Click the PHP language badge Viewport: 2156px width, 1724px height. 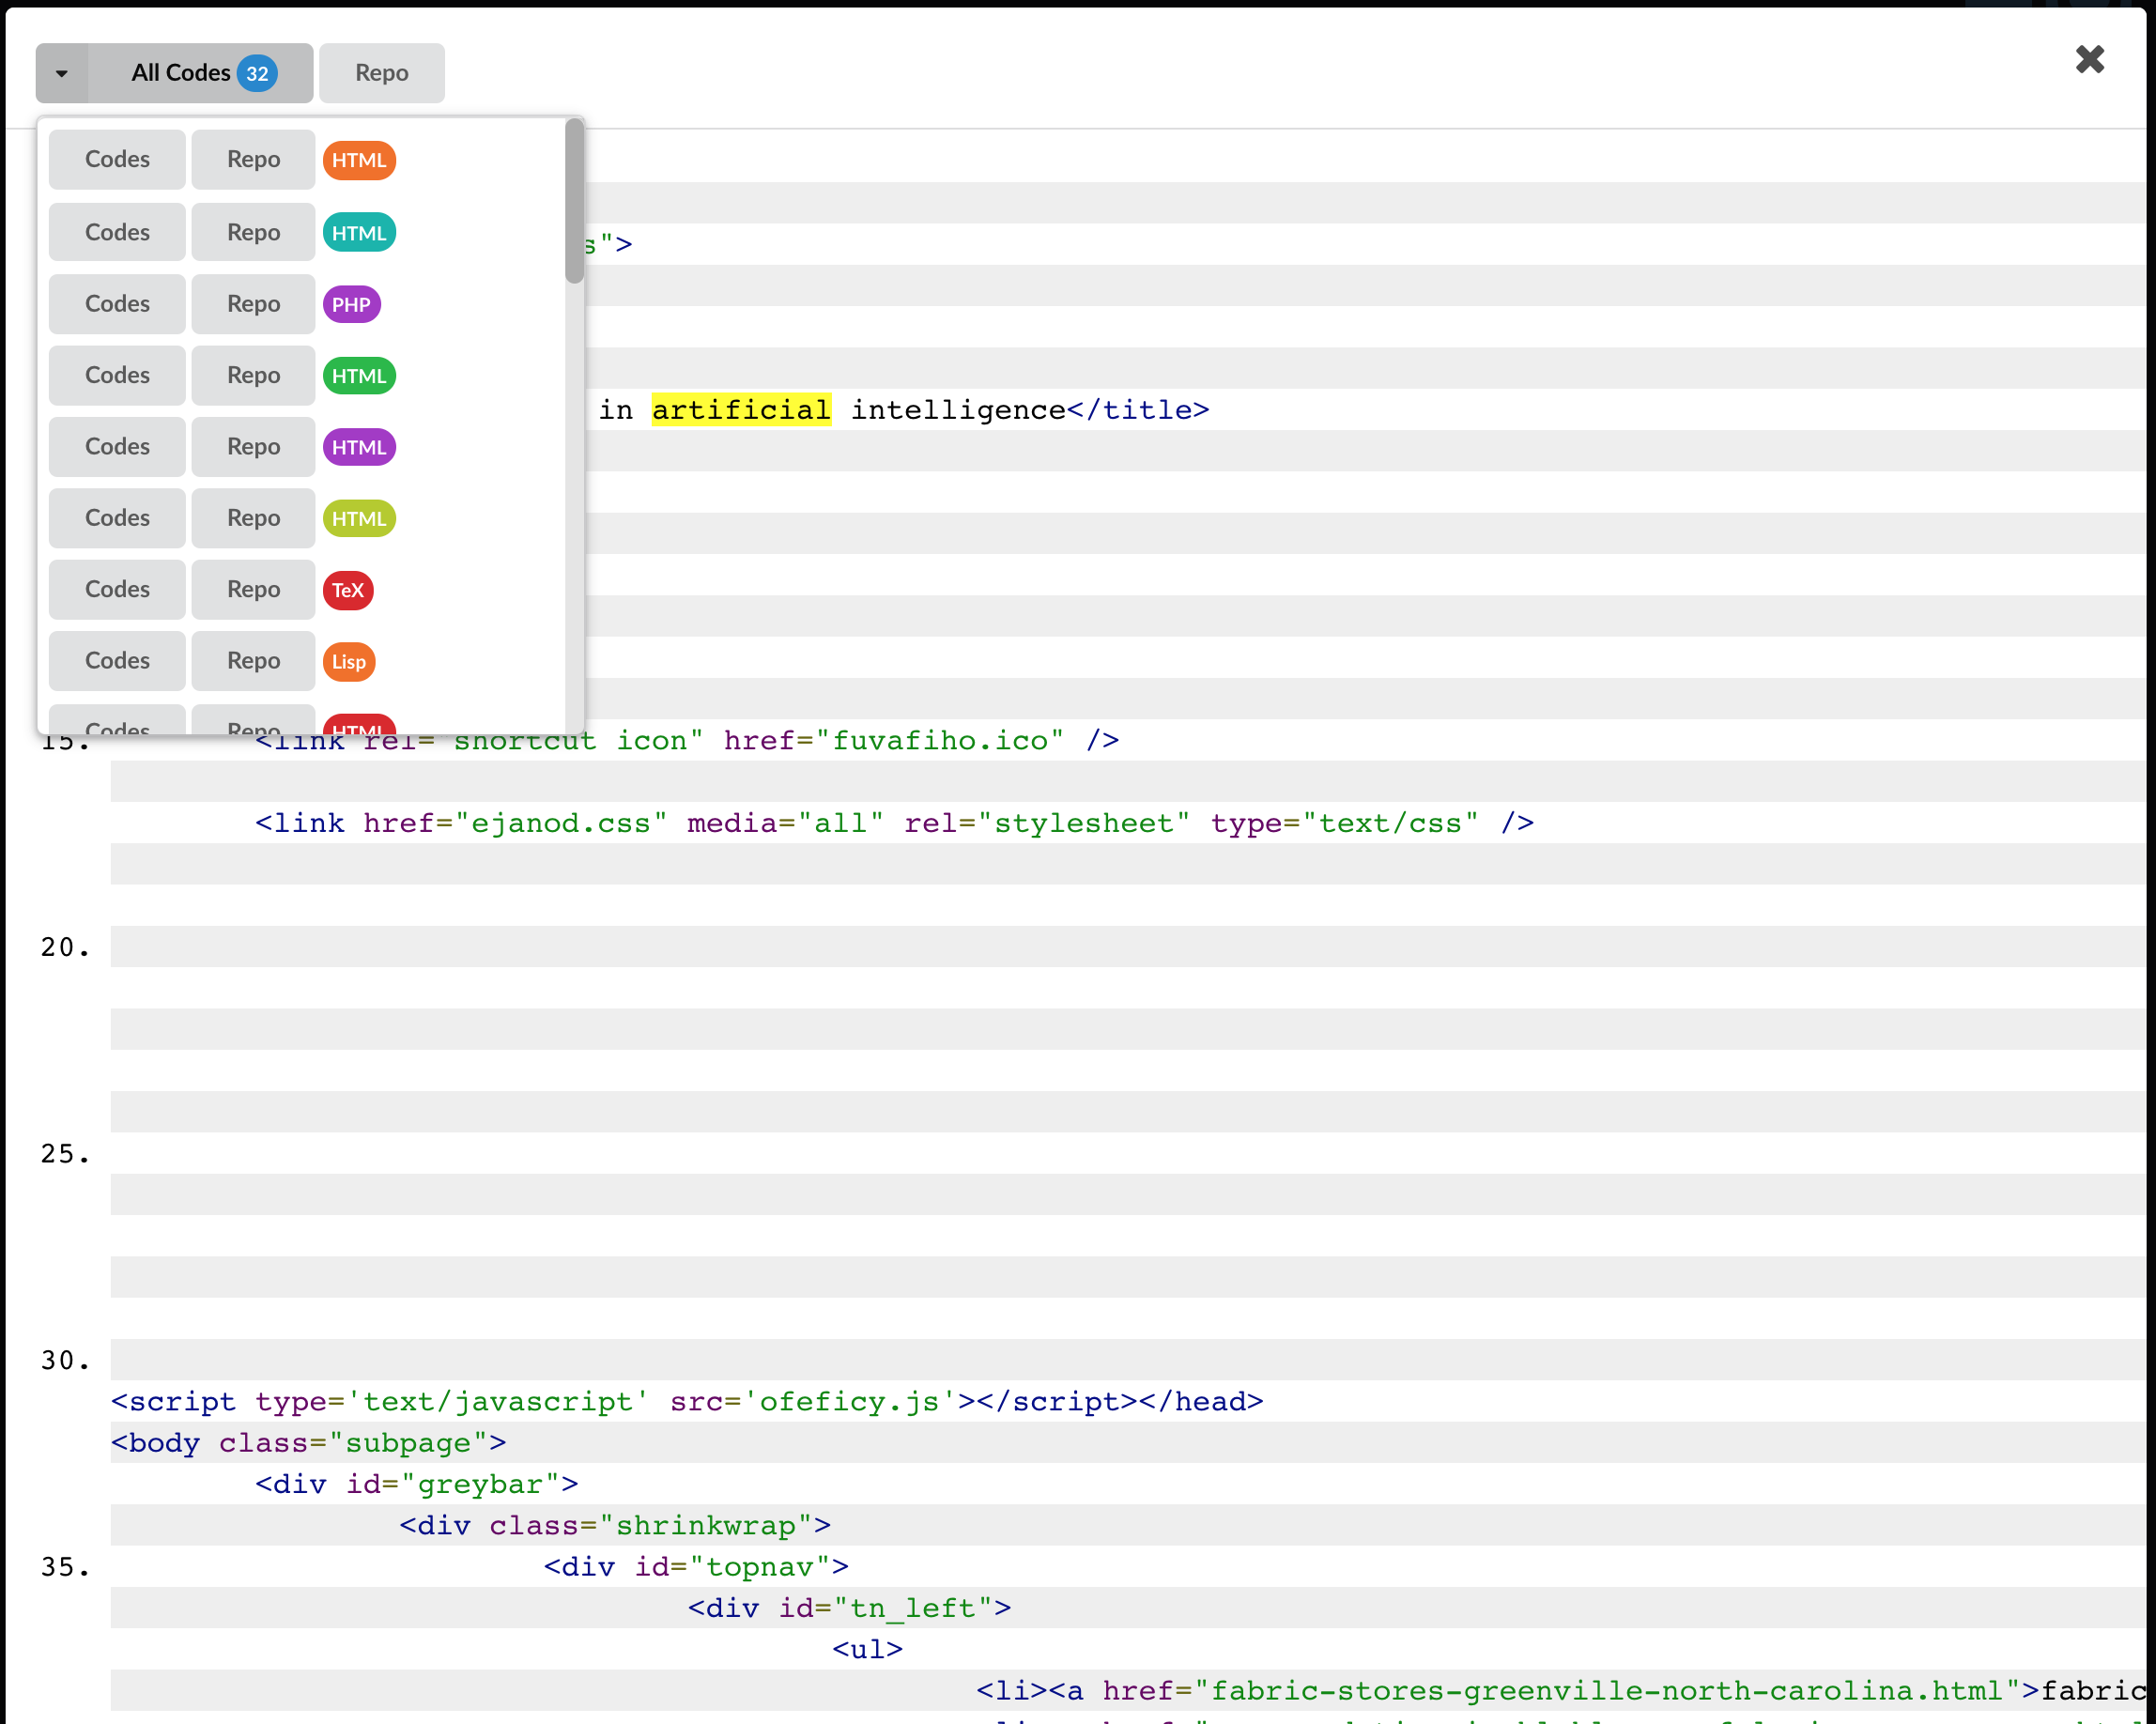(x=351, y=304)
